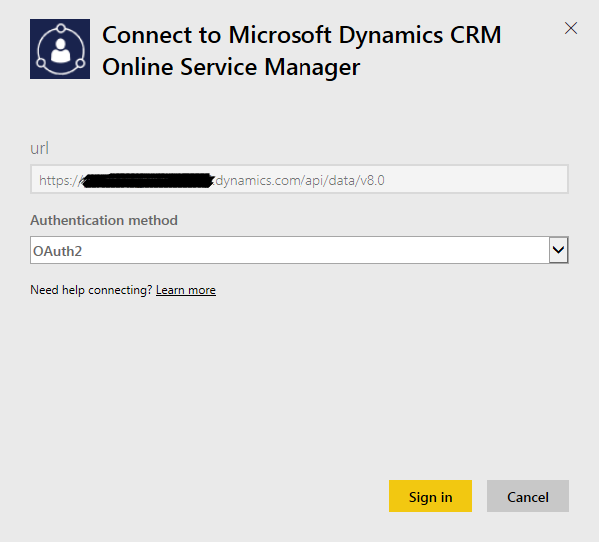Open the Authentication method dropdown arrow
This screenshot has height=543, width=599.
click(559, 250)
